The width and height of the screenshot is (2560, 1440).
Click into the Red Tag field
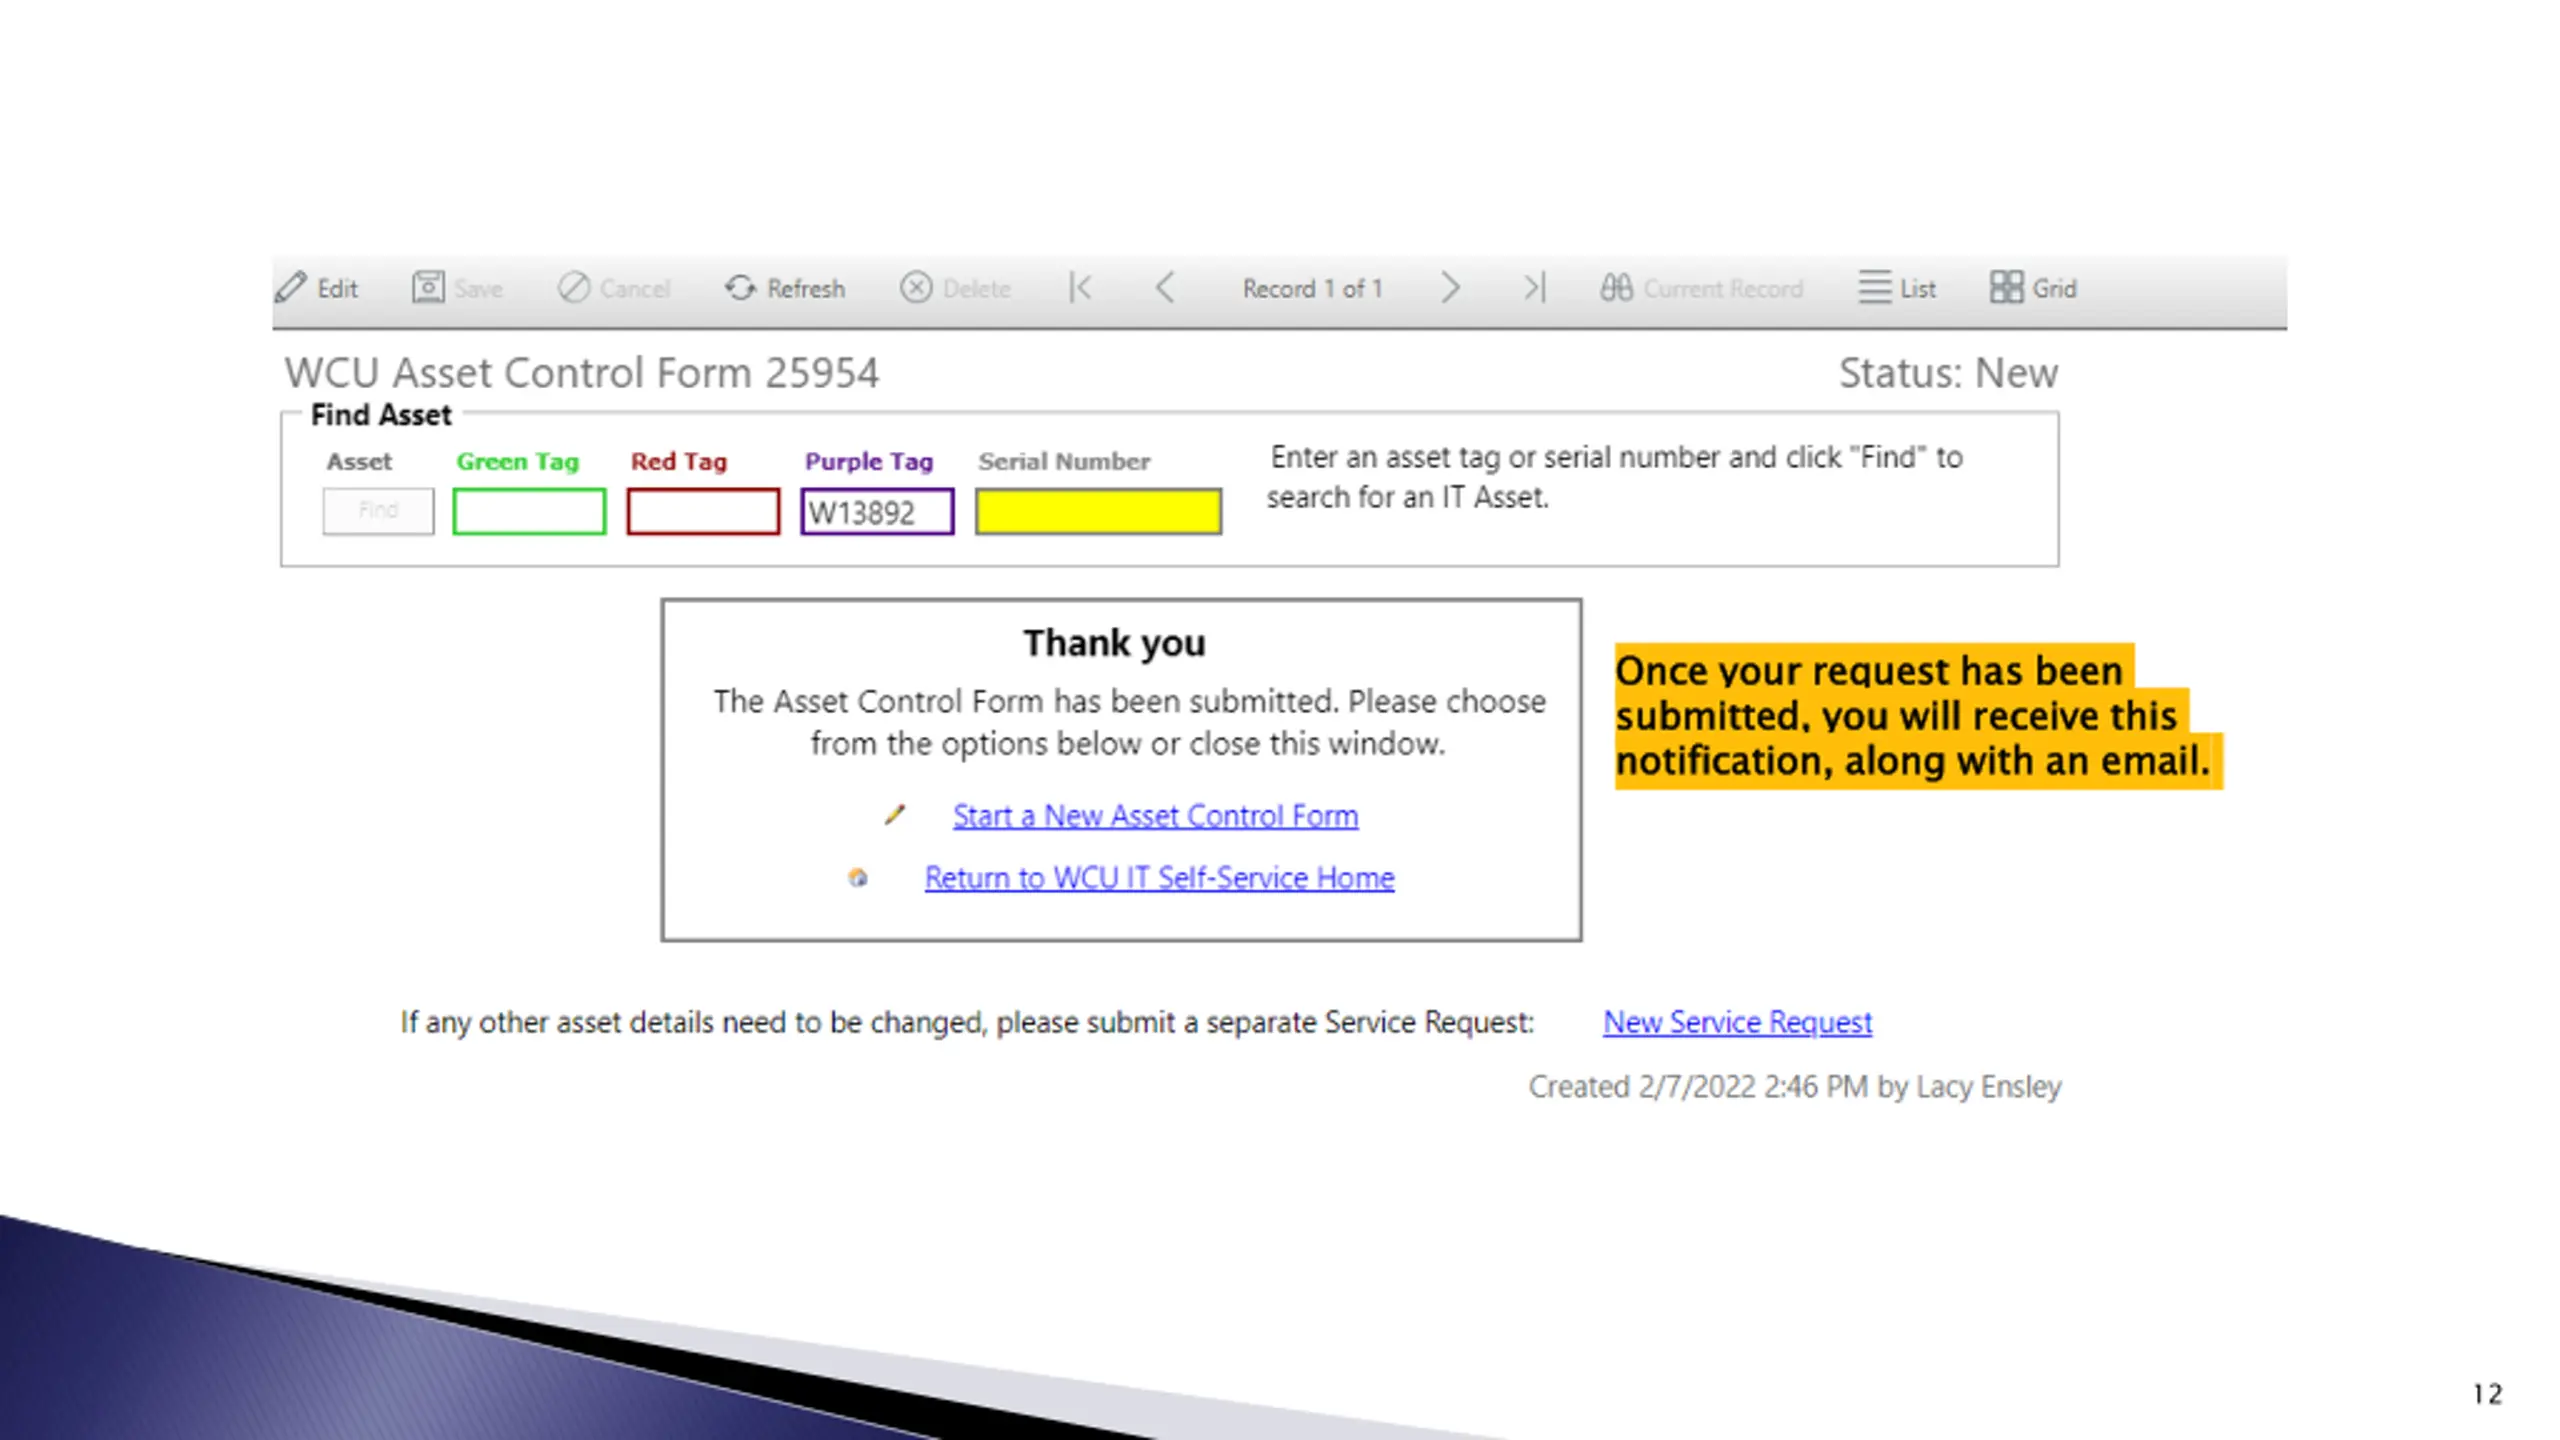point(703,511)
